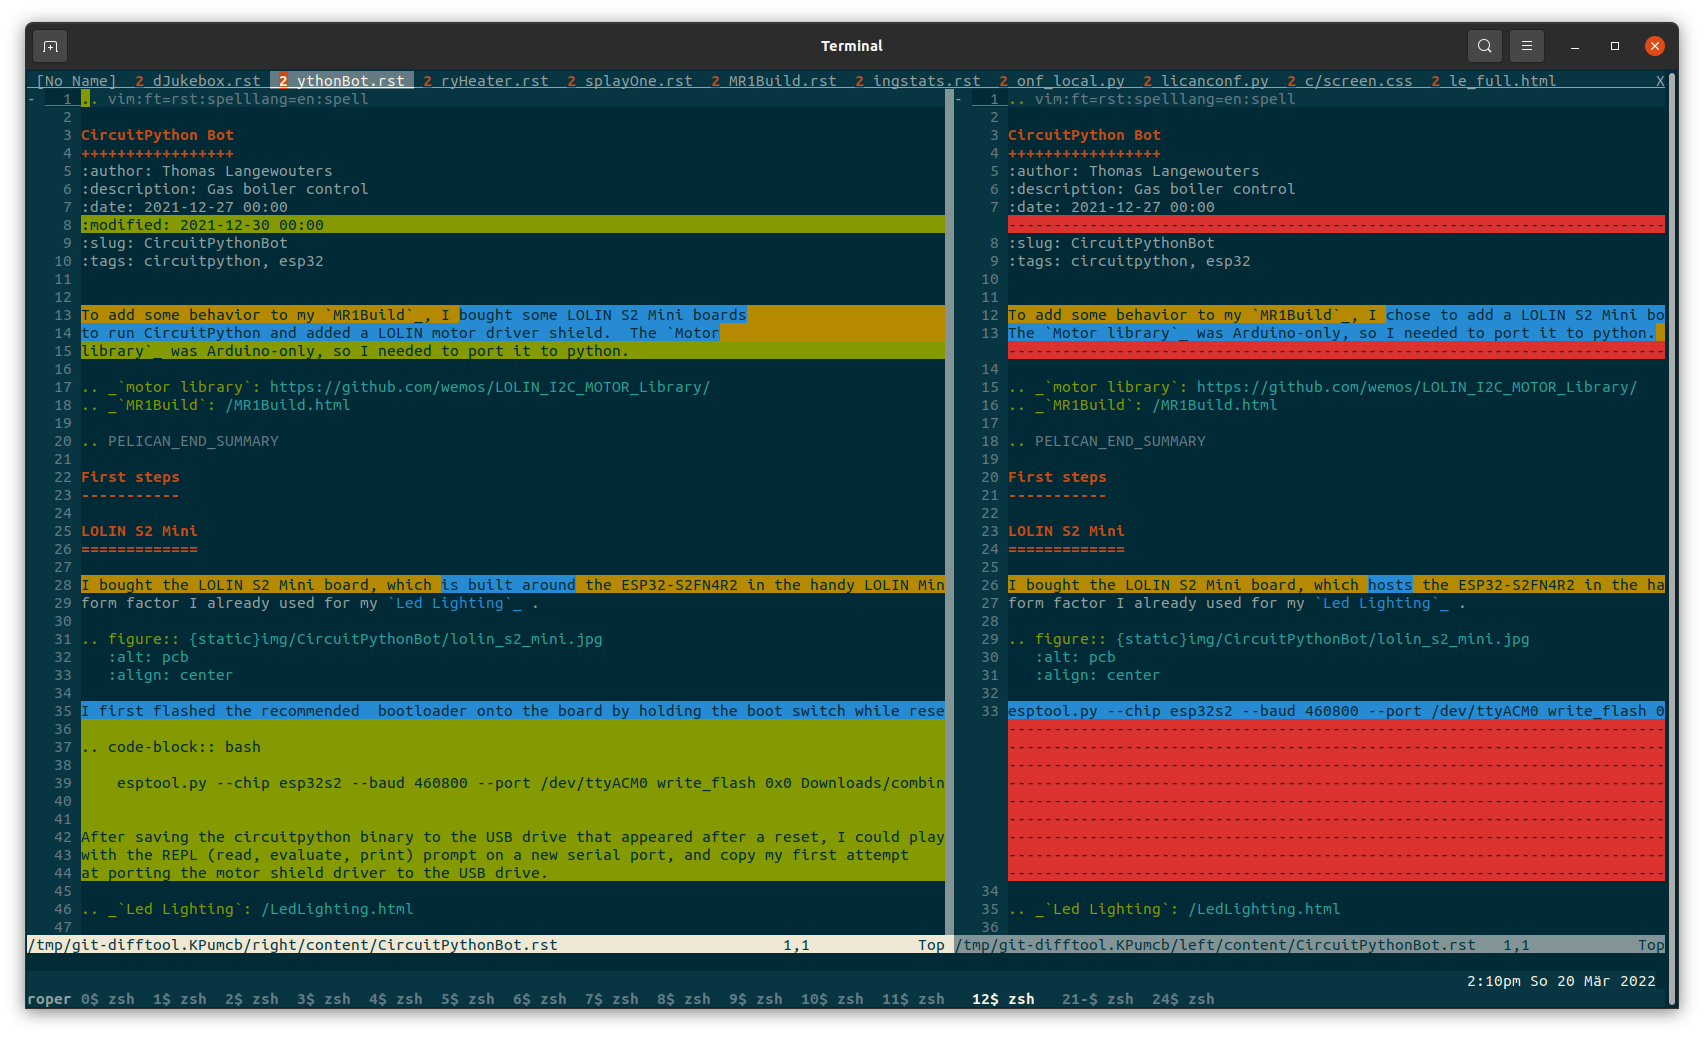Click '/MR1Build.html' link target in left pane
1704x1037 pixels.
pos(288,405)
